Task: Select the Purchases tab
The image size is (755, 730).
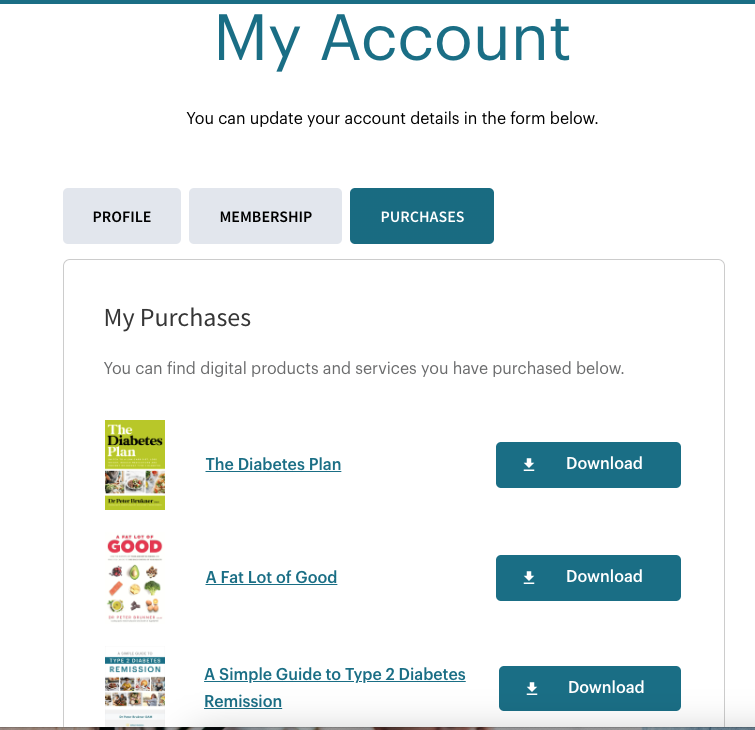Action: (422, 216)
